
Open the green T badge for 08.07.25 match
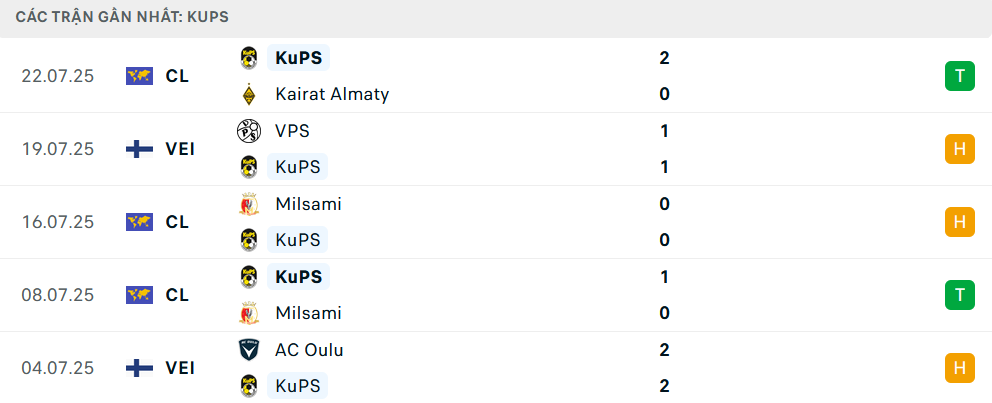(x=960, y=295)
